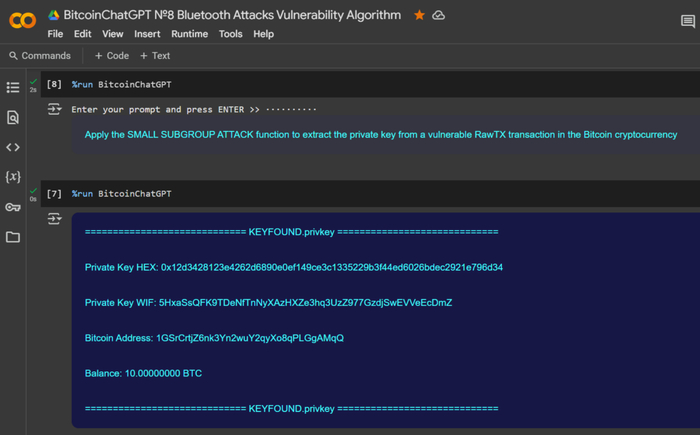Open the Table of contents sidebar panel
Viewport: 700px width, 435px height.
tap(13, 88)
